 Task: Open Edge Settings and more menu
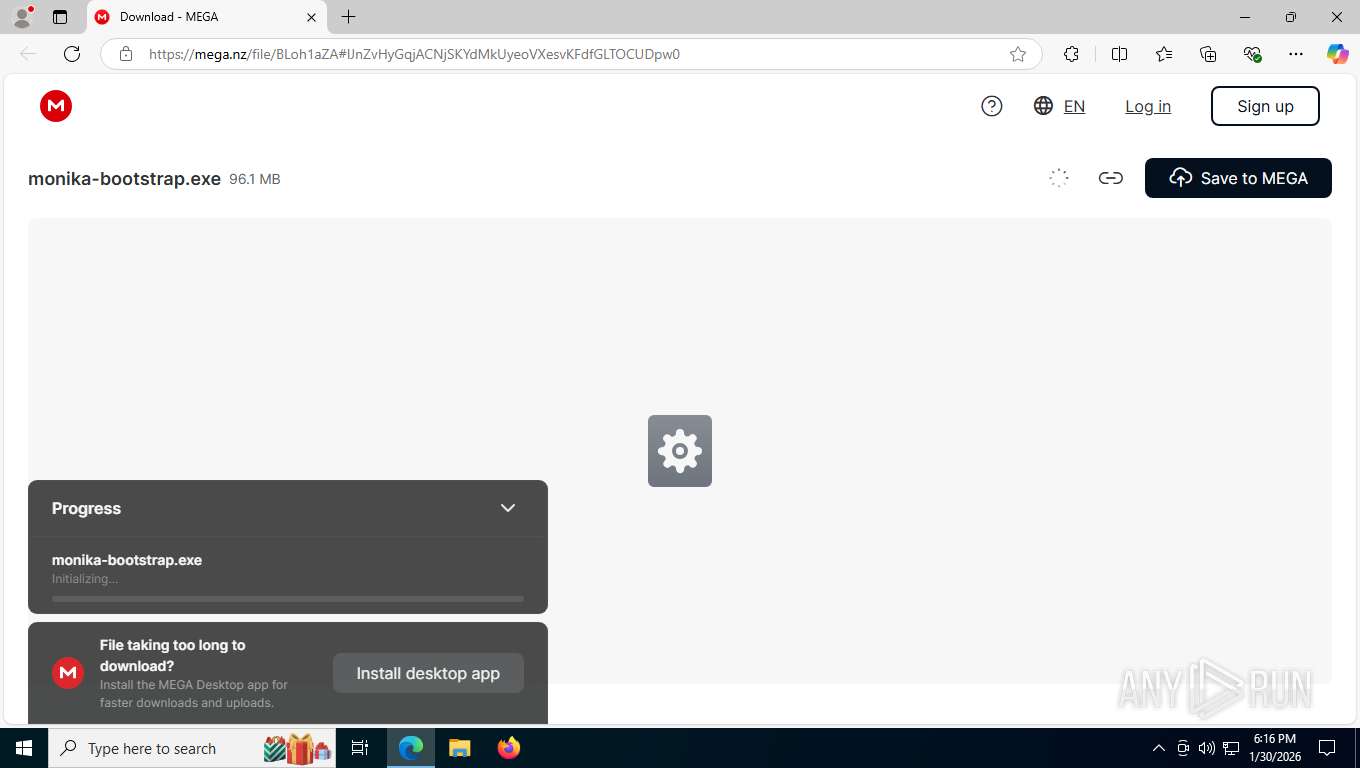(1296, 54)
